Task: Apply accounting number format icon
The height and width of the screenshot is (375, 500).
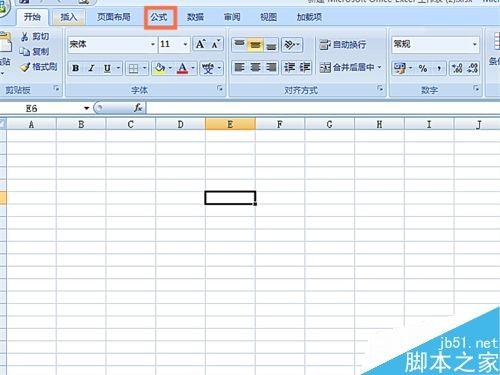Action: 399,68
